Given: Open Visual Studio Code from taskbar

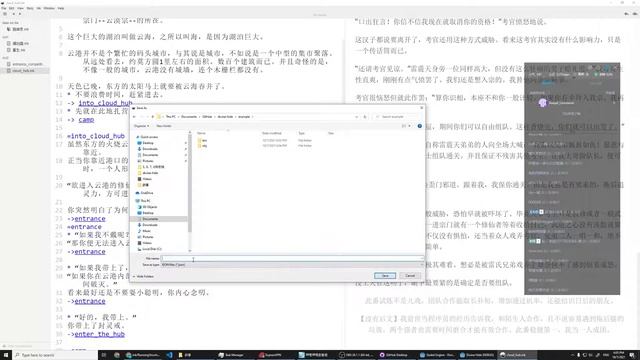Looking at the screenshot, I should coord(169,355).
